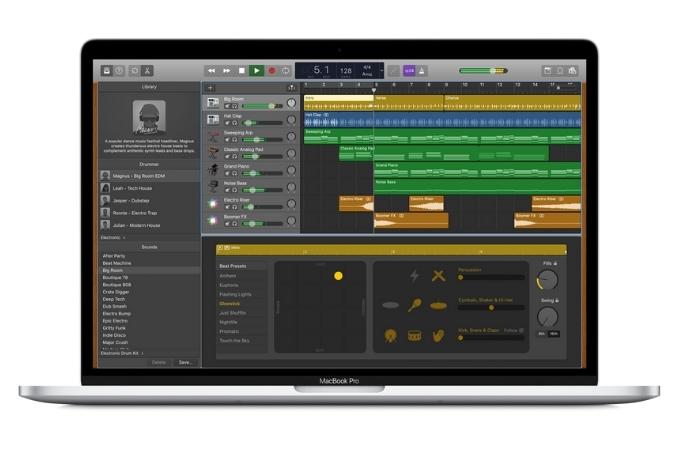Viewport: 679px width, 453px height.
Task: Add a new track with plus button
Action: [210, 88]
